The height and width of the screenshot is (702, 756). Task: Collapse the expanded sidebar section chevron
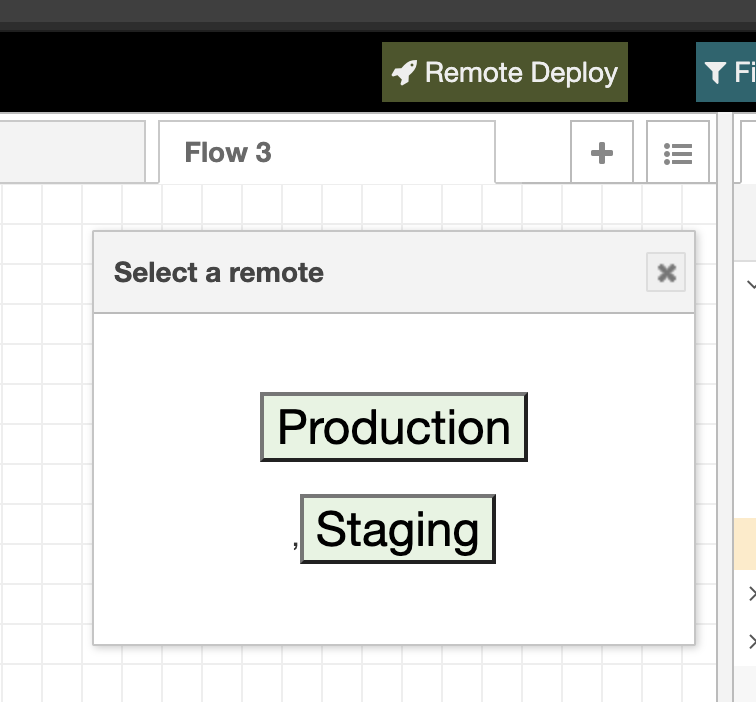pyautogui.click(x=750, y=285)
